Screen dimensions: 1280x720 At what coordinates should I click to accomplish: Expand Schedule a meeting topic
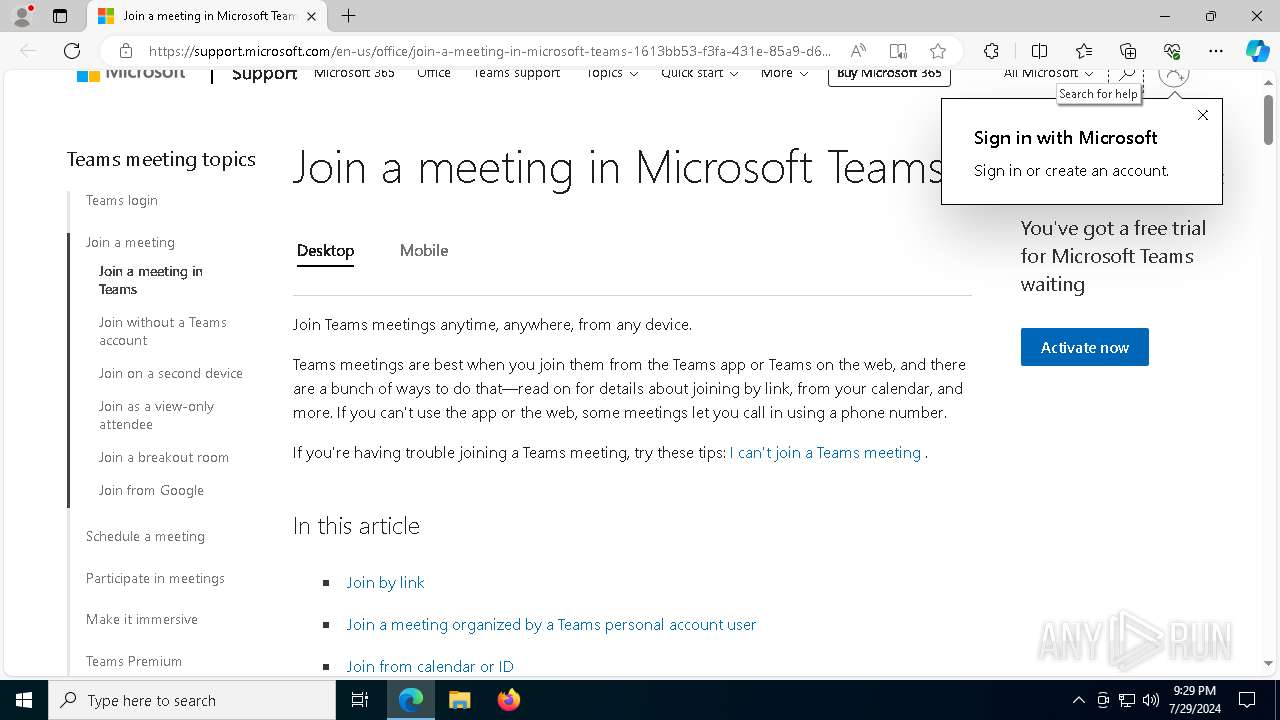pos(145,536)
